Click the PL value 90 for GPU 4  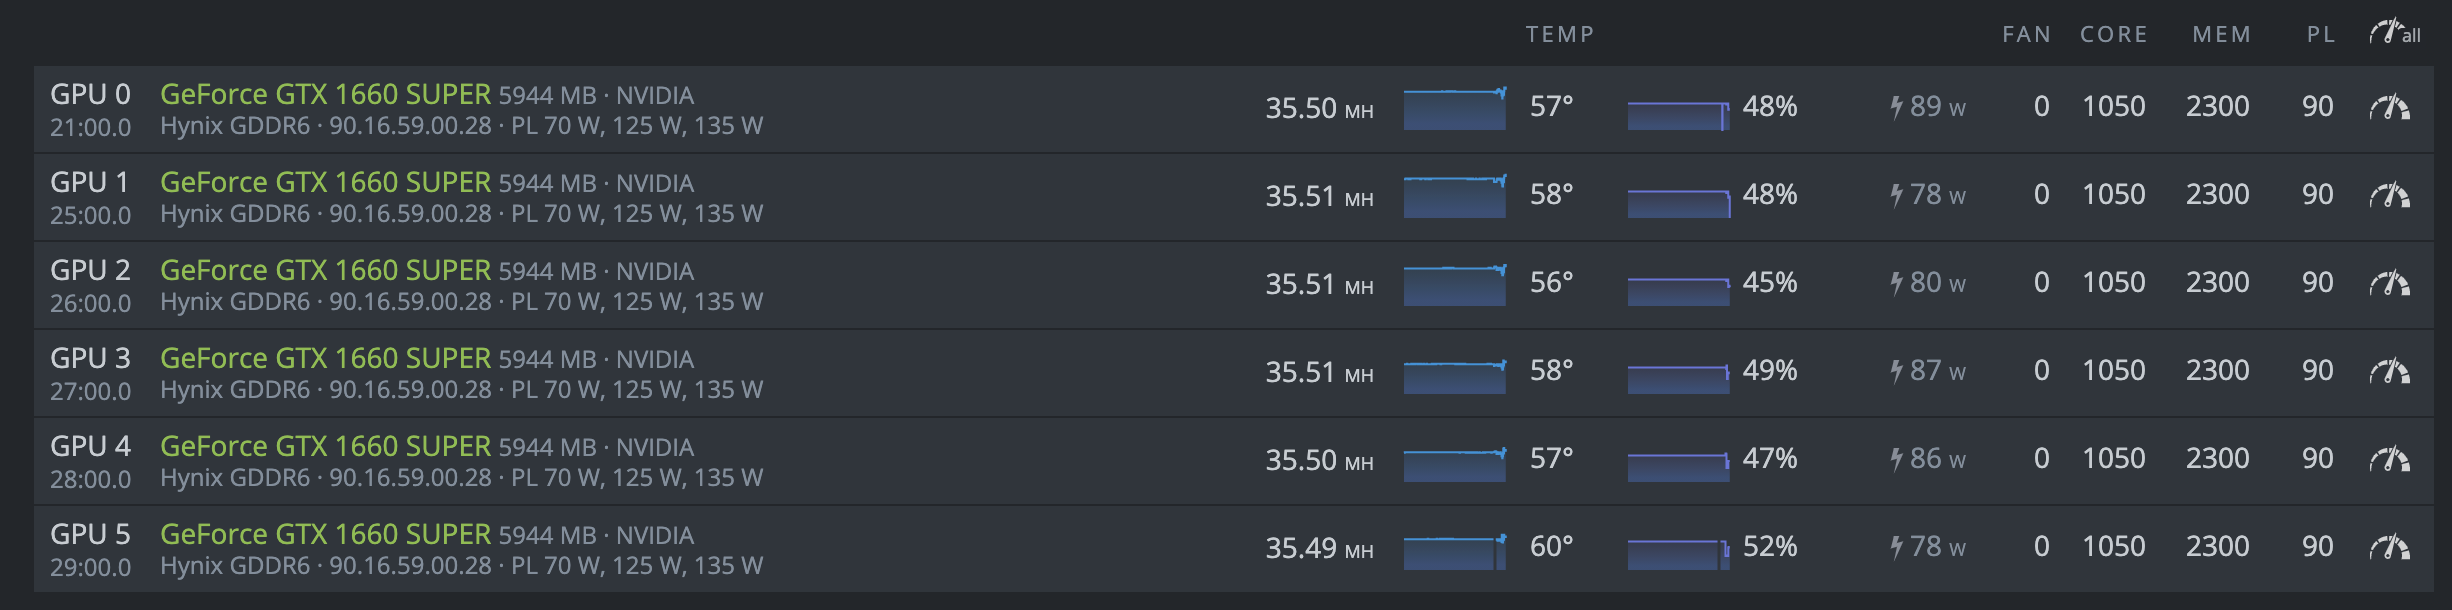click(2317, 459)
